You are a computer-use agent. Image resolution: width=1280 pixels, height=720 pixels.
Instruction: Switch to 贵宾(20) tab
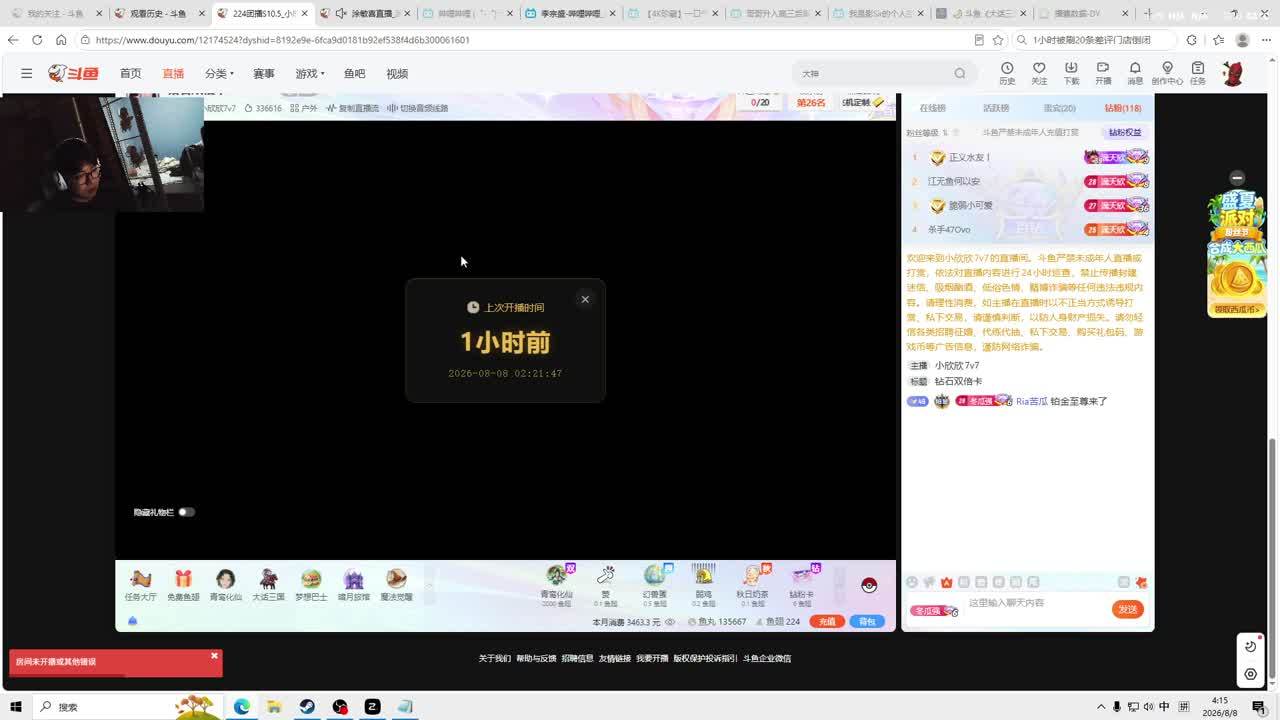point(1060,108)
